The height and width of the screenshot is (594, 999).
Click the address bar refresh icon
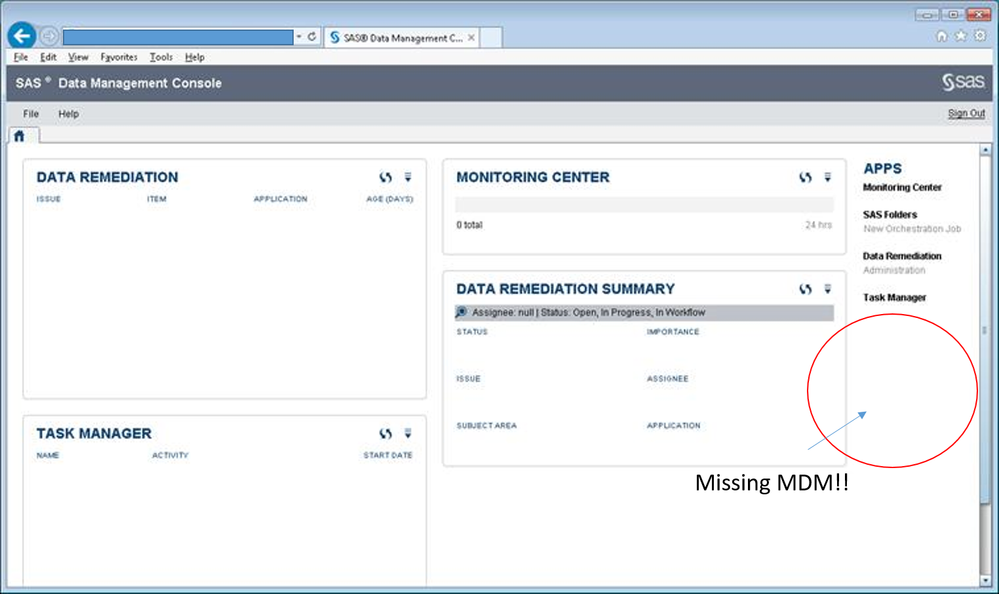click(312, 37)
